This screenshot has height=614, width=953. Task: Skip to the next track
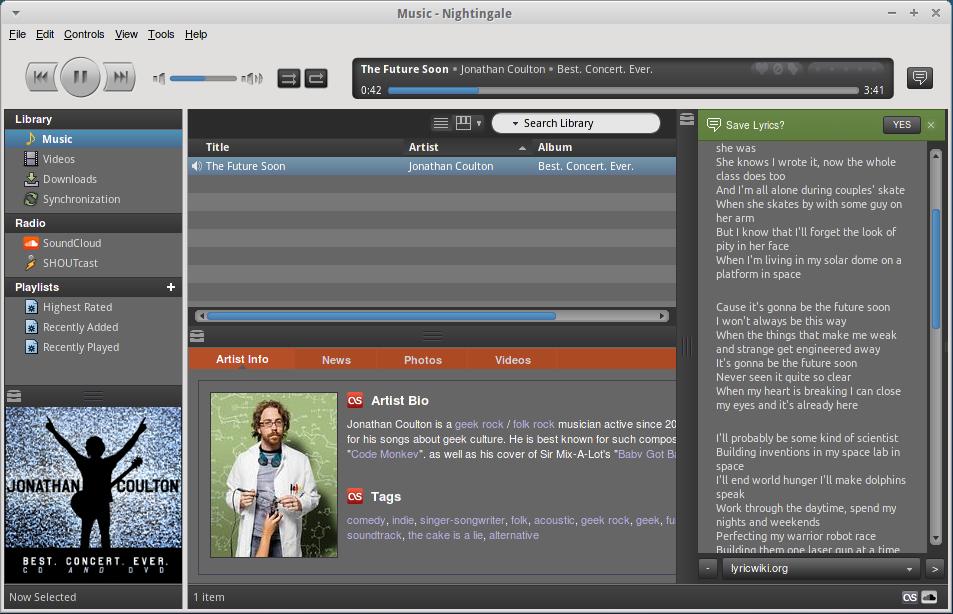coord(120,77)
